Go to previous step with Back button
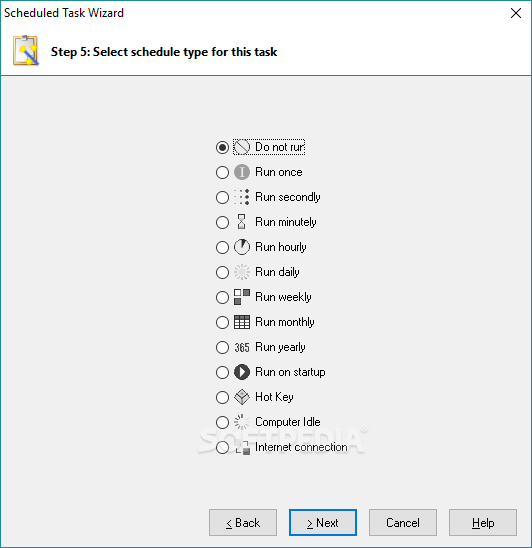Screen dimensions: 532x548 pyautogui.click(x=243, y=522)
